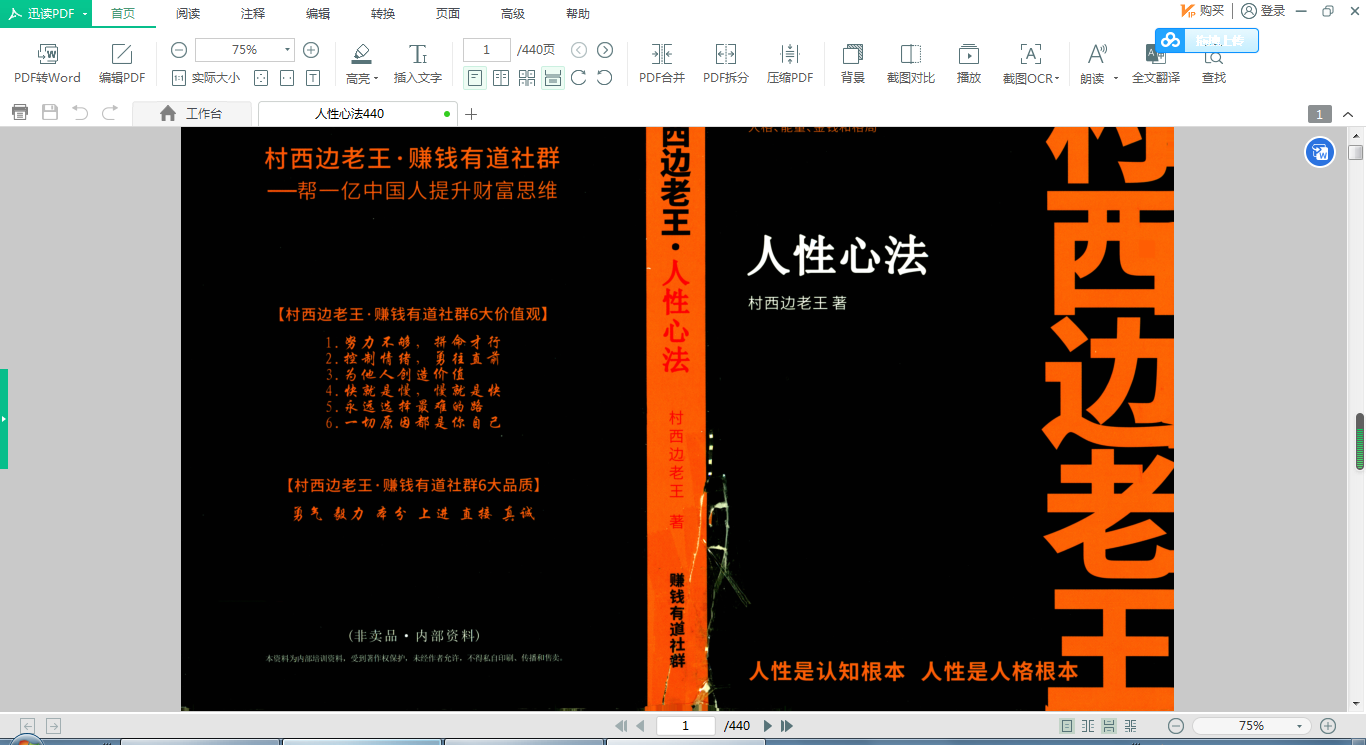Expand the left side panel handle
This screenshot has width=1366, height=745.
click(x=4, y=419)
